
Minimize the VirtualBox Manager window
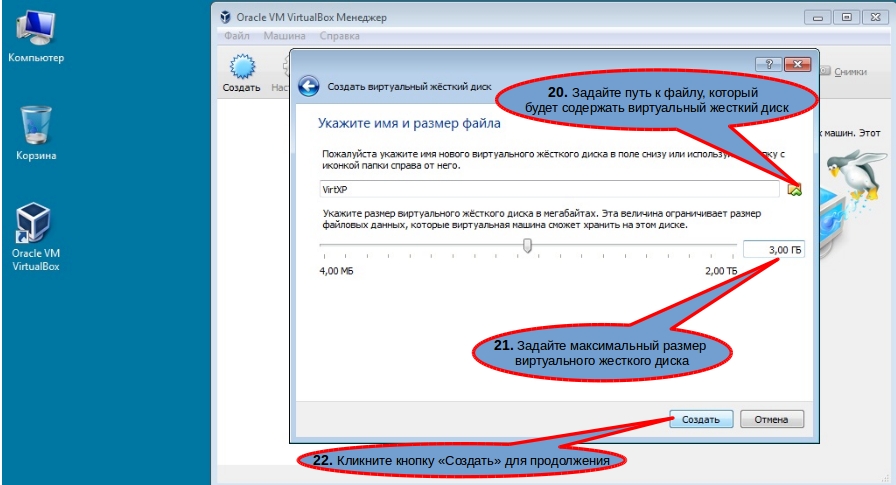(818, 18)
